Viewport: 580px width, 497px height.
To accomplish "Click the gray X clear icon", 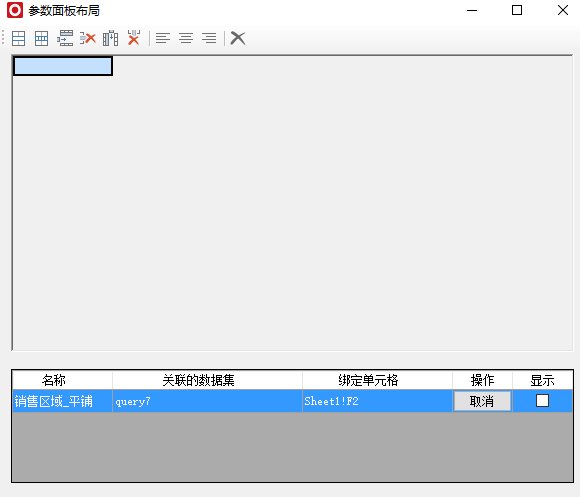I will pyautogui.click(x=238, y=38).
